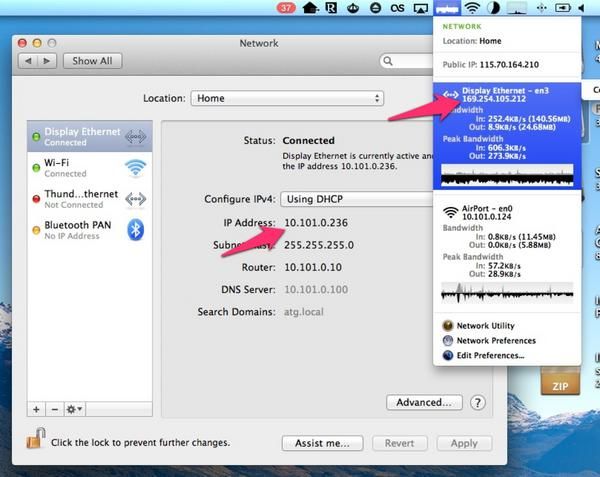
Task: Remove selected service with minus button
Action: point(53,409)
